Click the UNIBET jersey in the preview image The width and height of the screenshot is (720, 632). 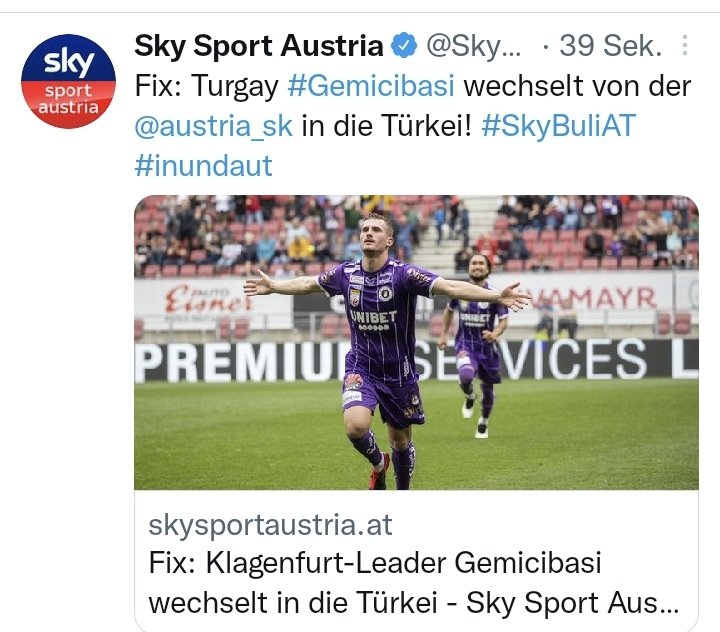pos(374,319)
